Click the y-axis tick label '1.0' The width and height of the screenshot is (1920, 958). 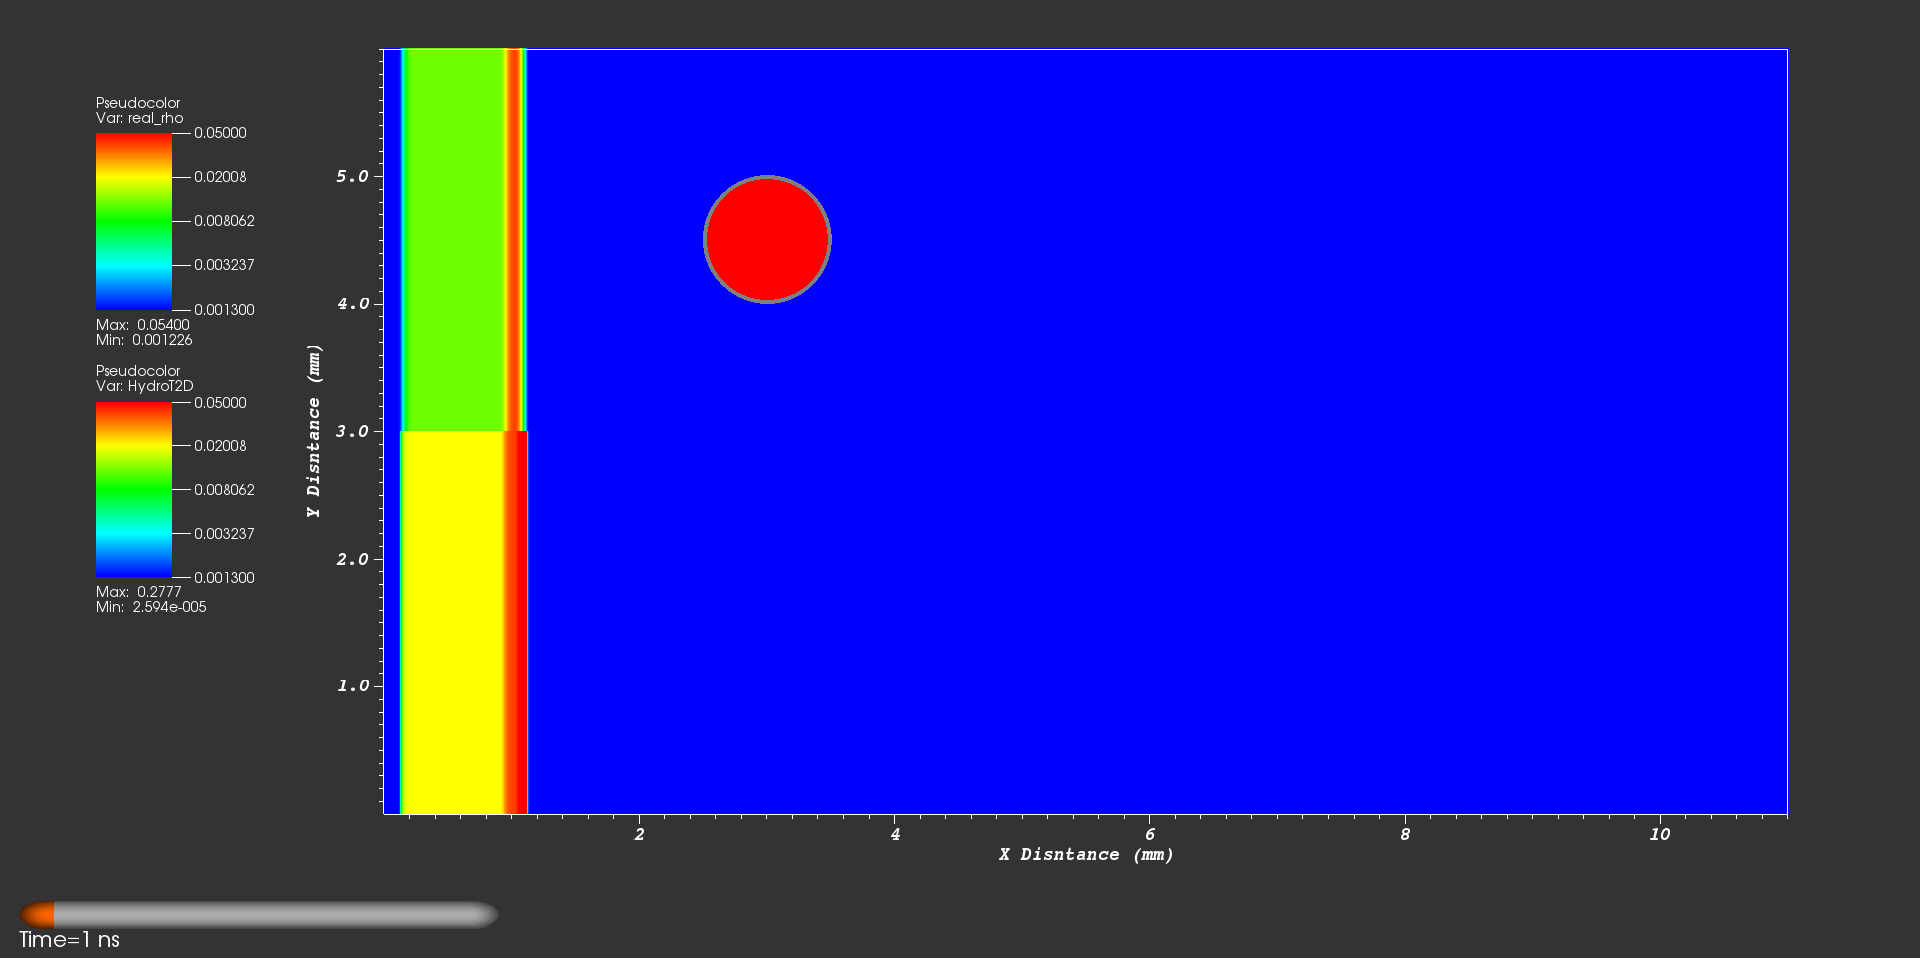(x=353, y=686)
